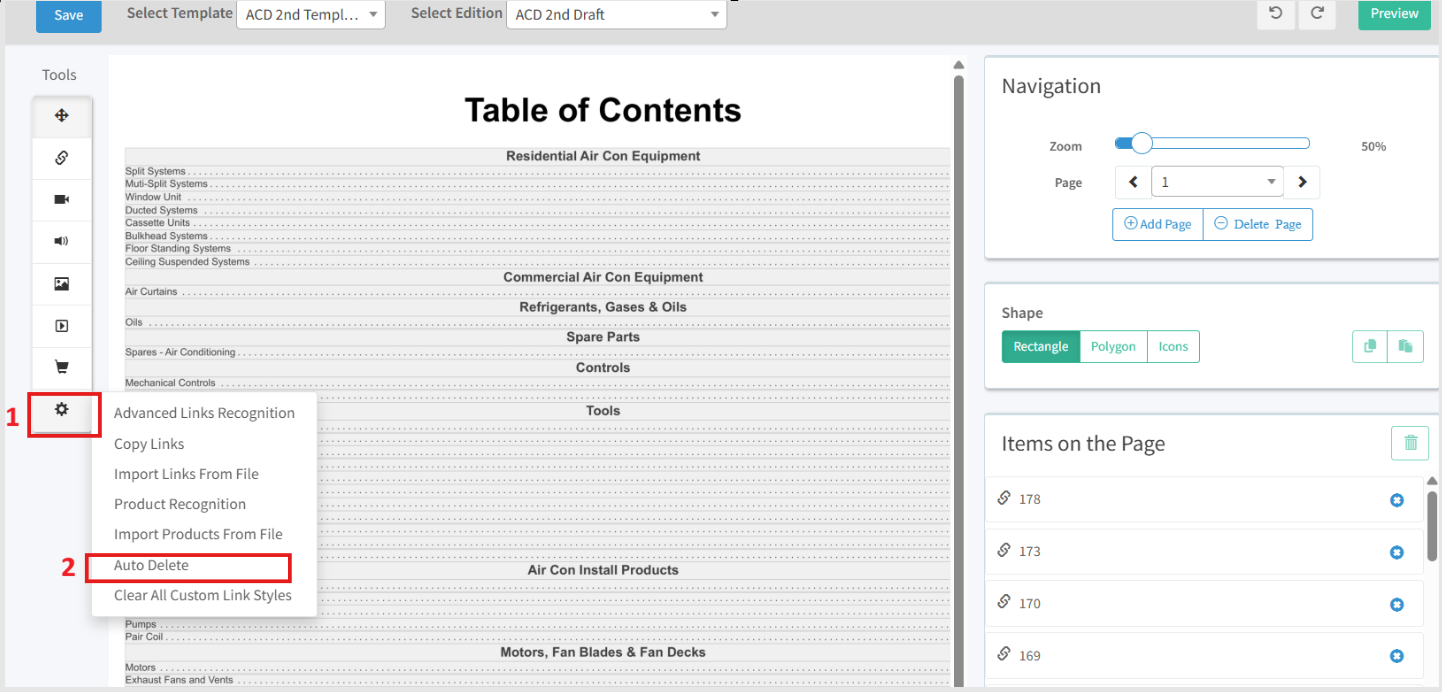Expand the Page number dropdown
Viewport: 1442px width, 692px height.
point(1216,182)
